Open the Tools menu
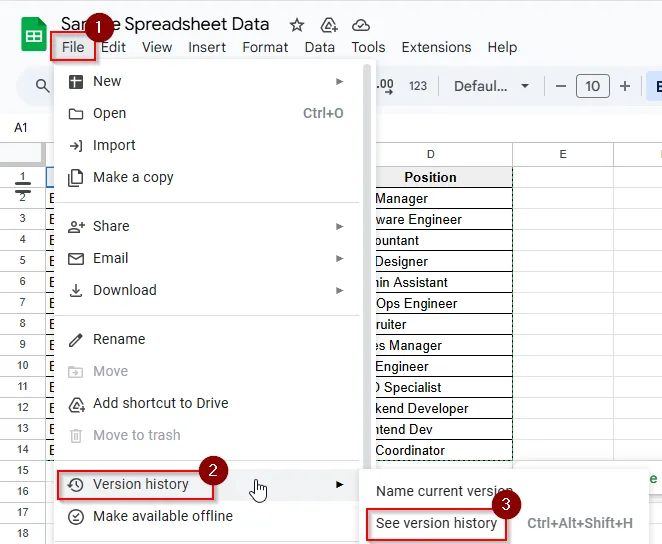The image size is (662, 544). [x=369, y=47]
